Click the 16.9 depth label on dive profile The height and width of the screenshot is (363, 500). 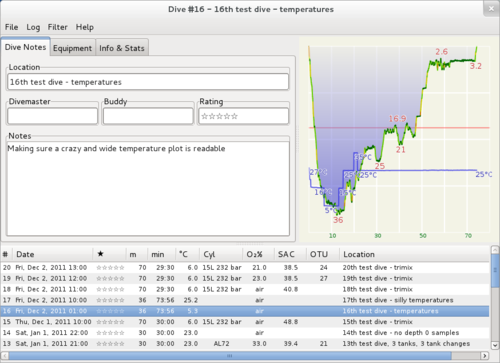(397, 119)
